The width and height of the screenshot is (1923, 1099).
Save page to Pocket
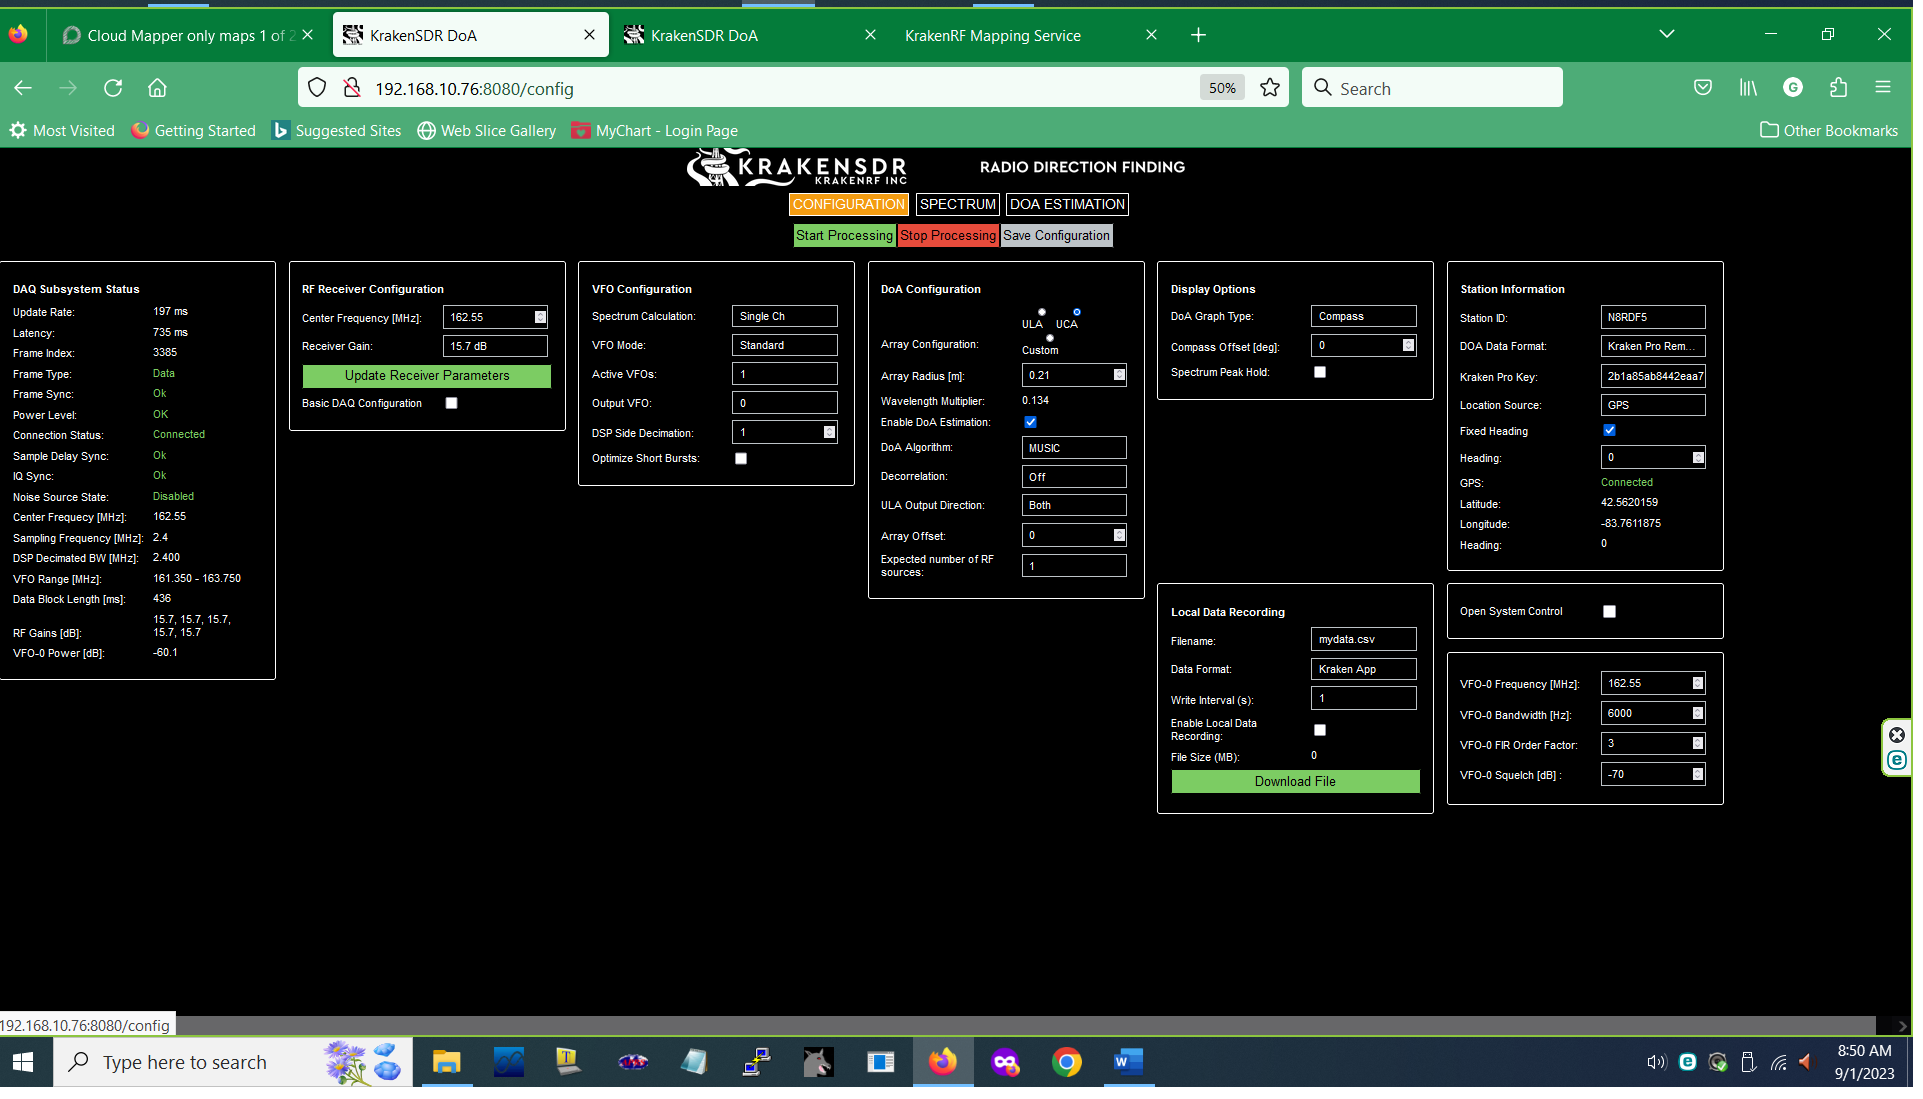pos(1703,88)
